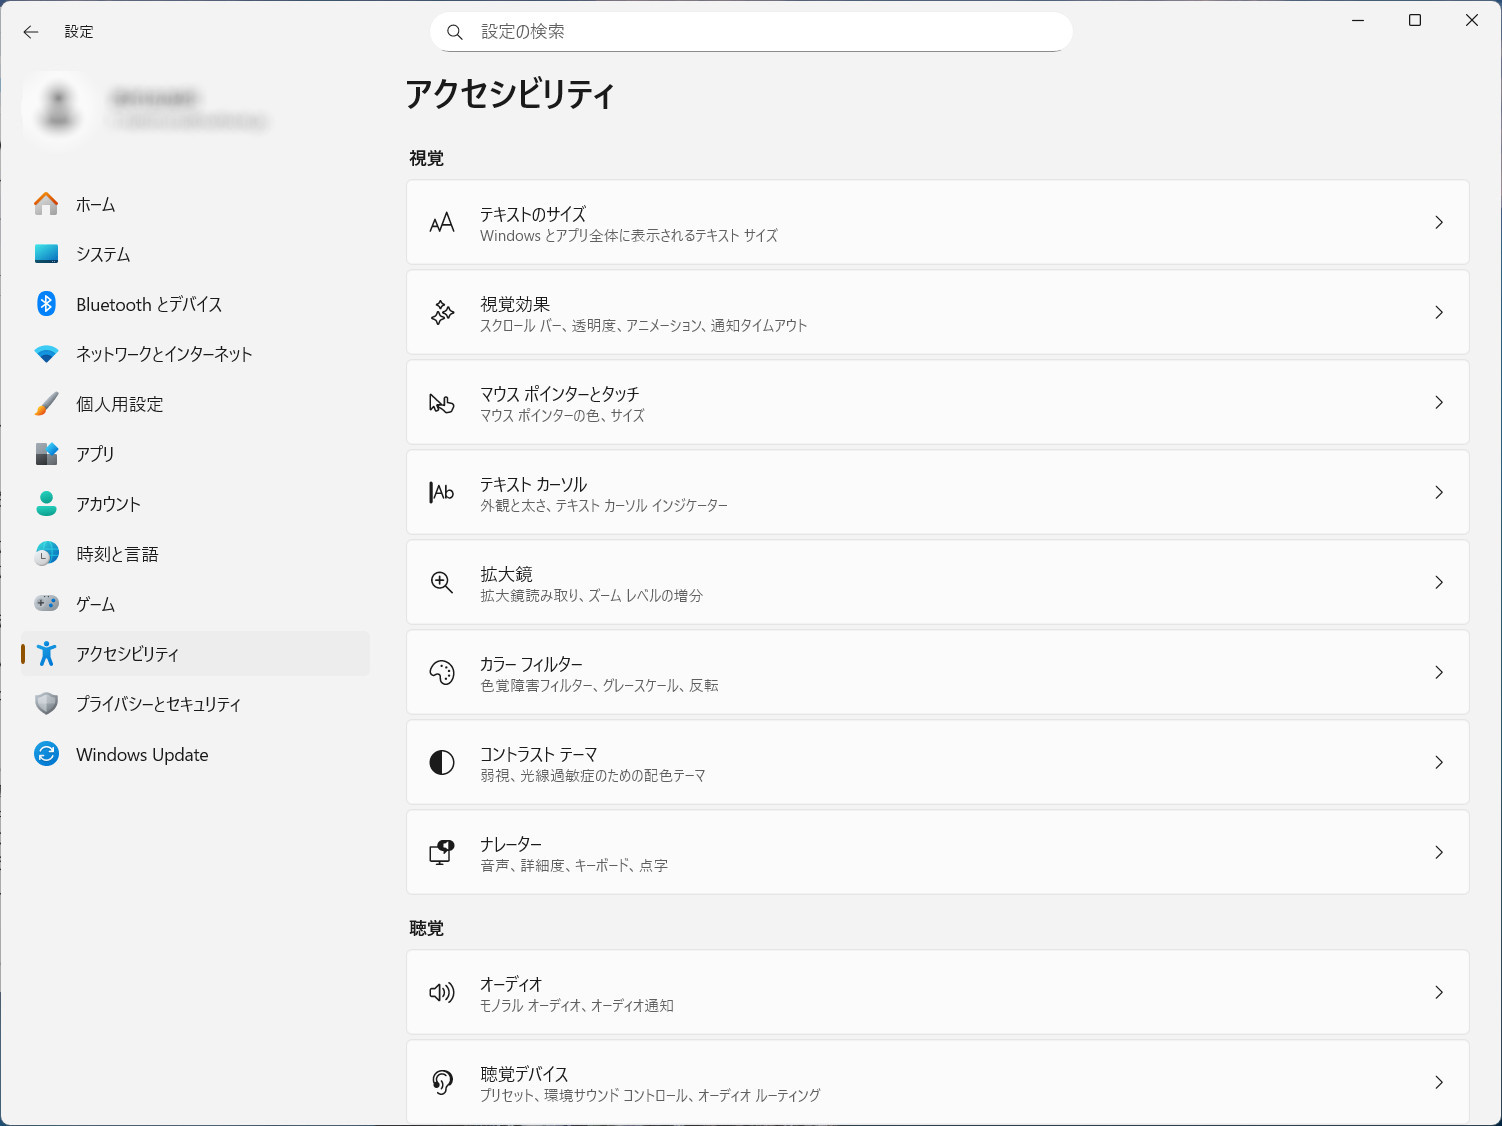Image resolution: width=1502 pixels, height=1126 pixels.
Task: Open 聴覚デバイス via its right chevron
Action: [x=1439, y=1082]
